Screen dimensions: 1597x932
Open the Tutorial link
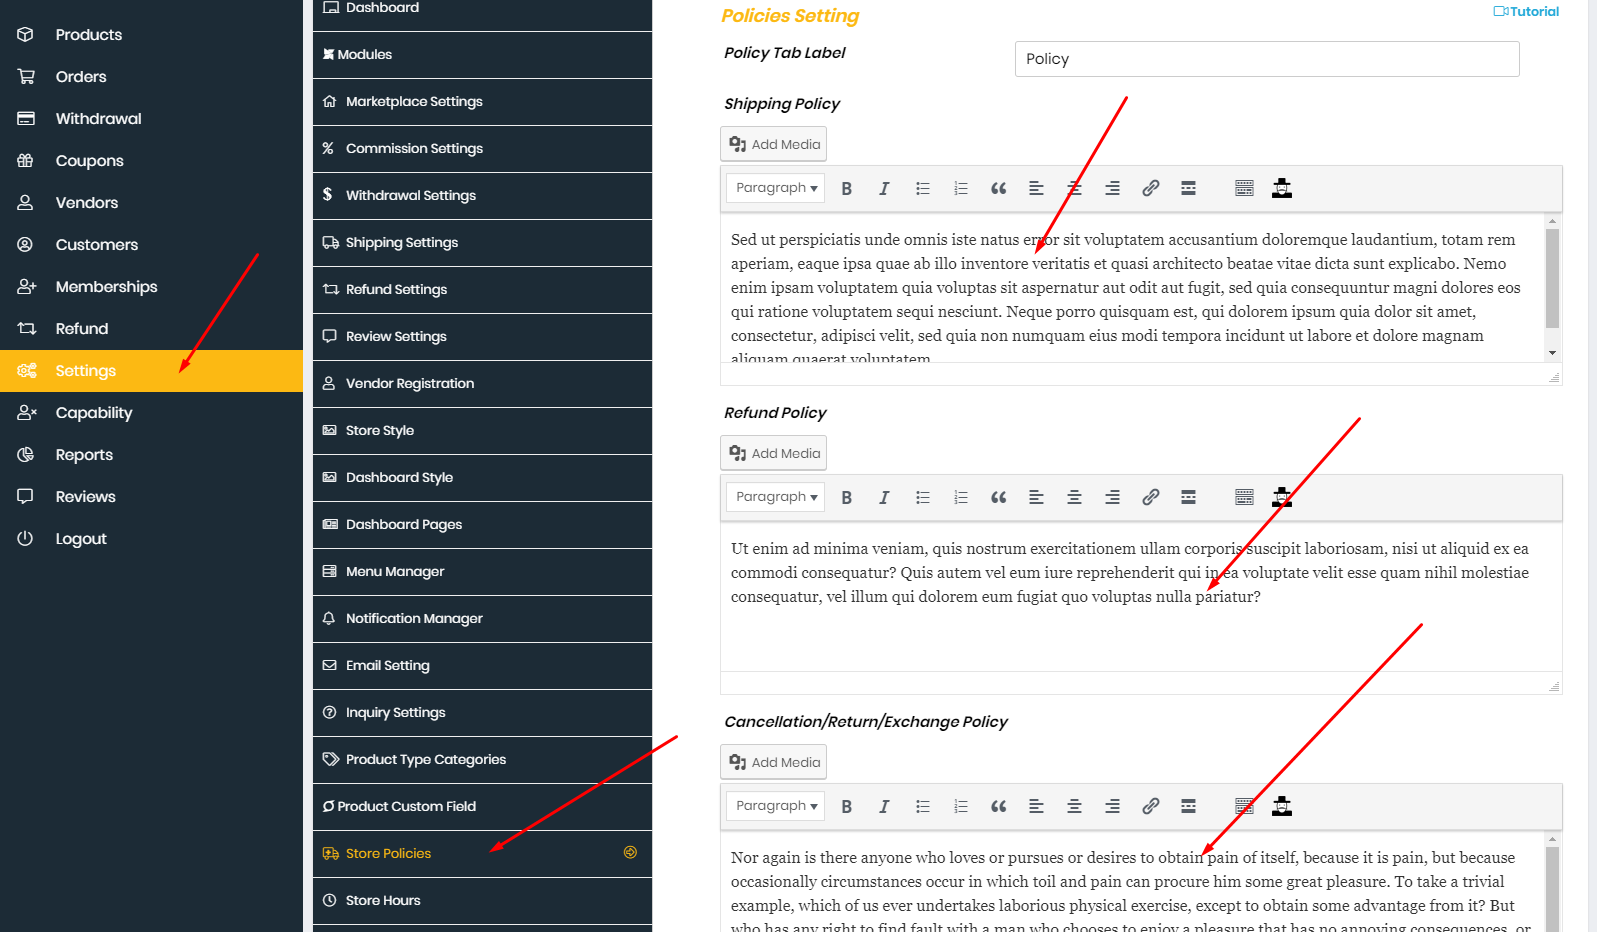pyautogui.click(x=1526, y=12)
